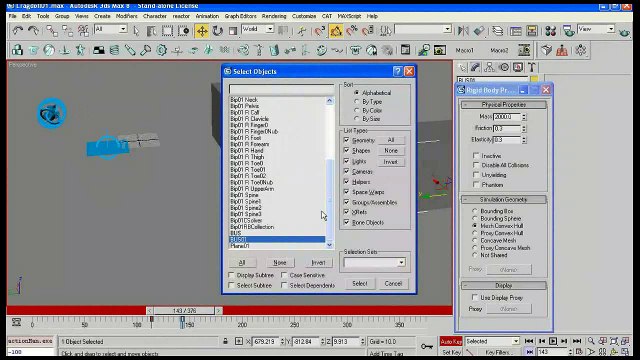Activate the Select and Scale tool

(233, 31)
